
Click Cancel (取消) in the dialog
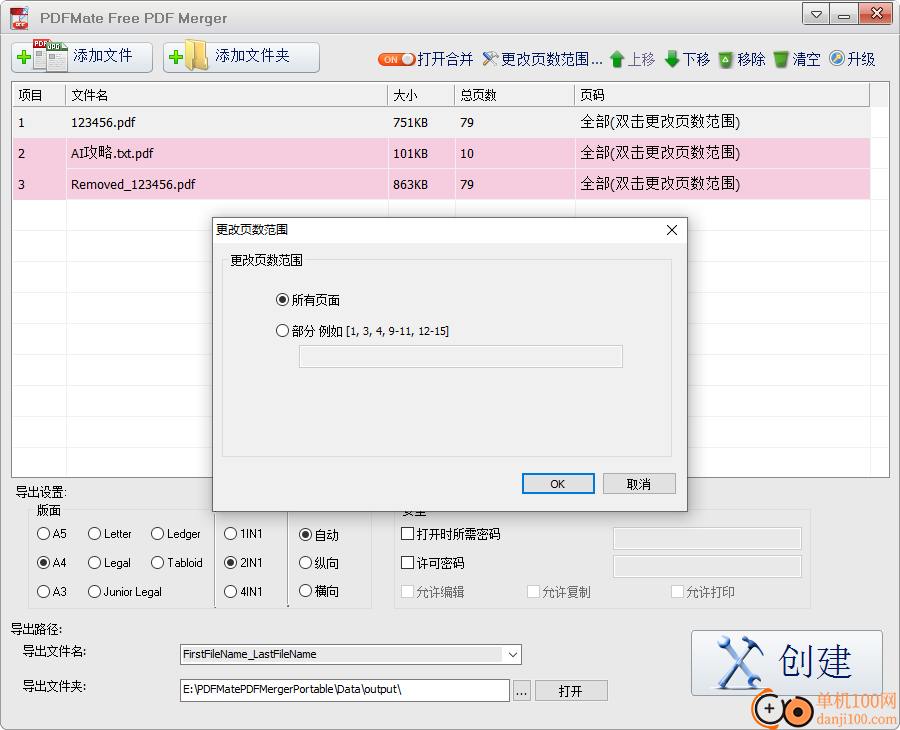639,484
